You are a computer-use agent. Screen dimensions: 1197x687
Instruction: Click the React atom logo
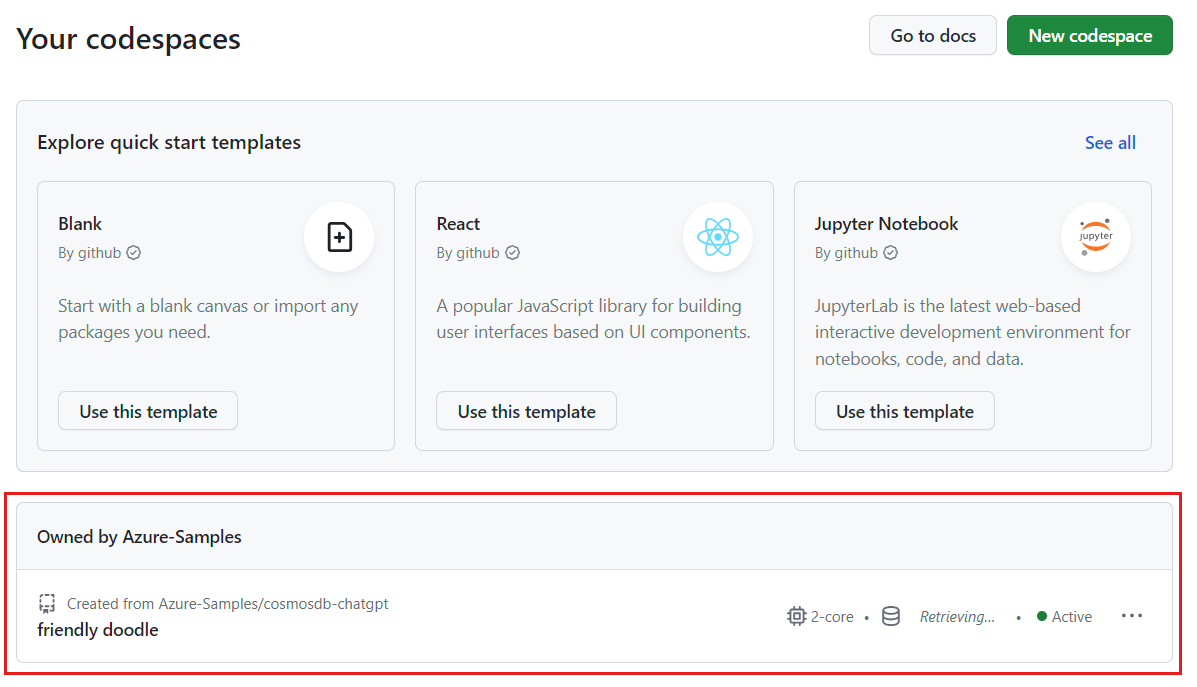point(718,237)
